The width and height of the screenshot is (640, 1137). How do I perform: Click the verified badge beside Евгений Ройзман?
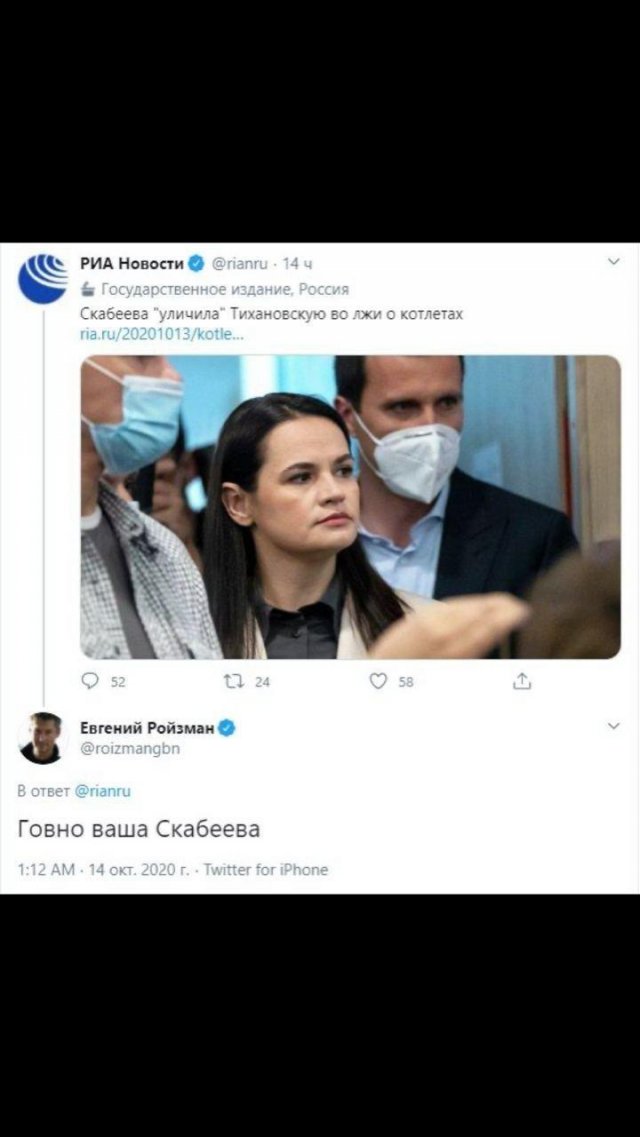(227, 728)
